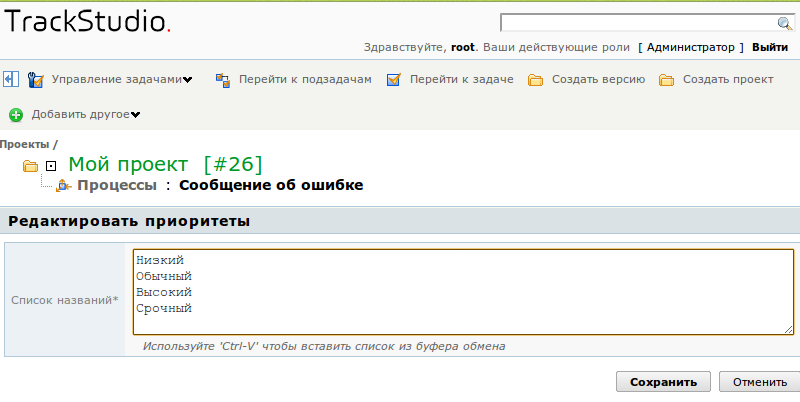
Task: Click the Перейти к подзадачам icon
Action: pos(222,80)
